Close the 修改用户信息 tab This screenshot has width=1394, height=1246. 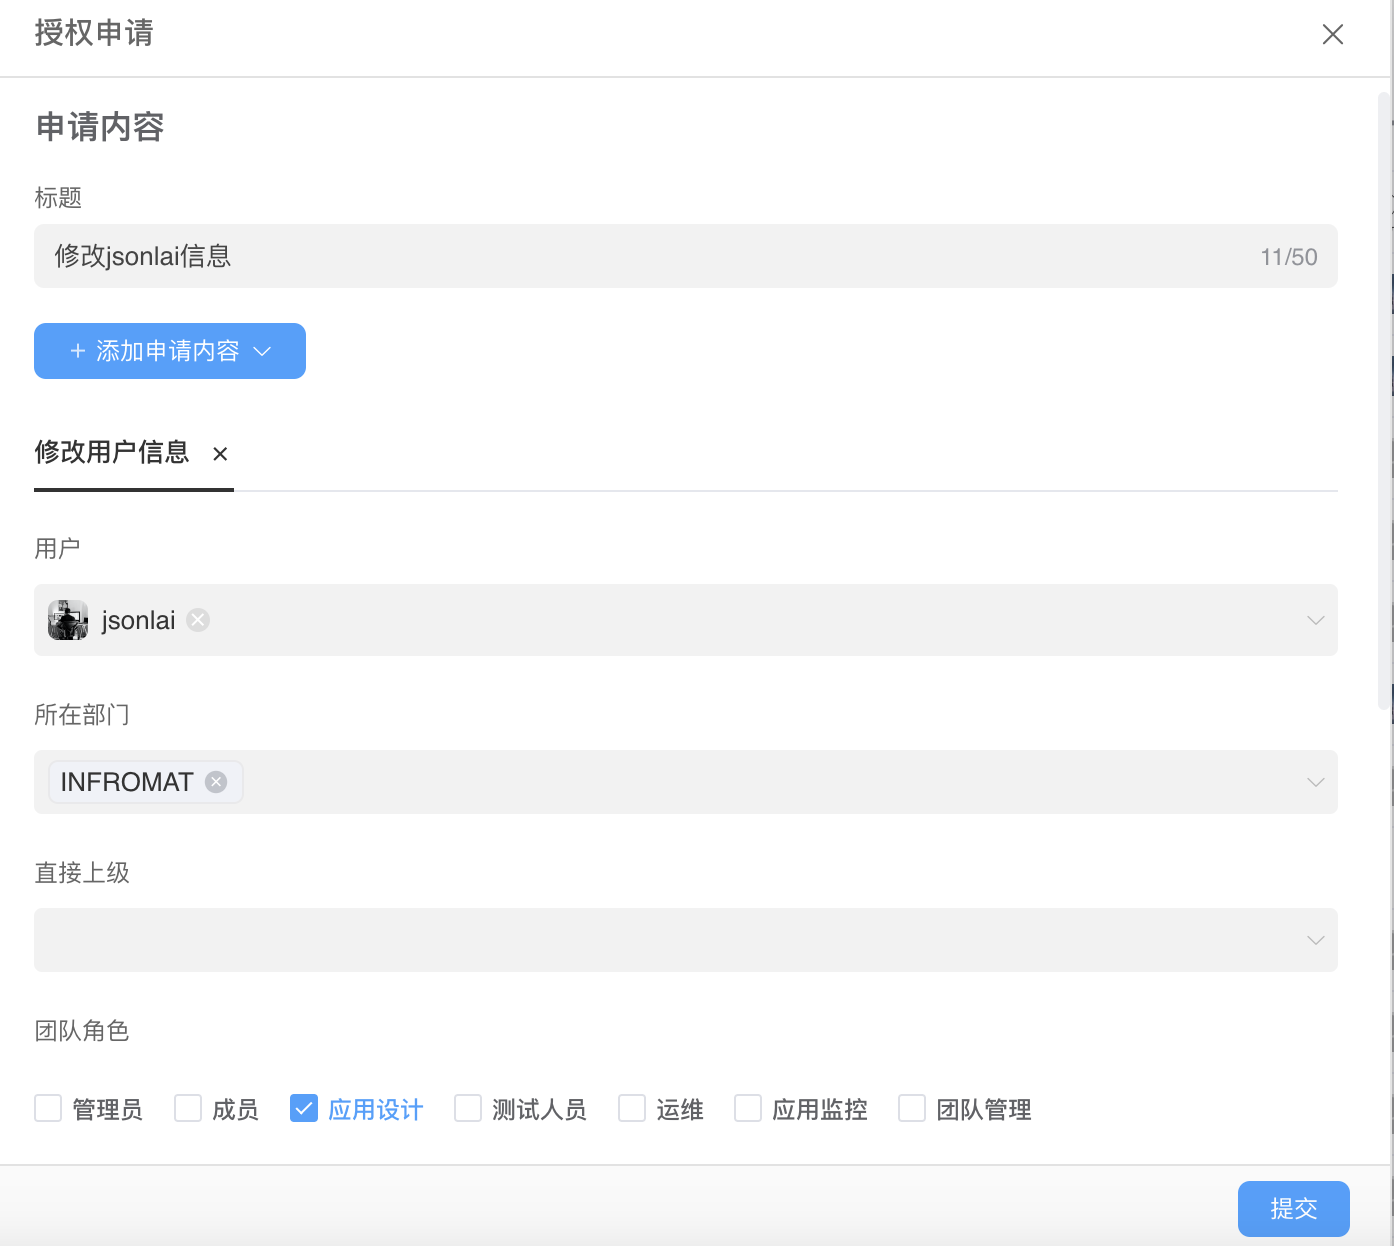point(220,454)
